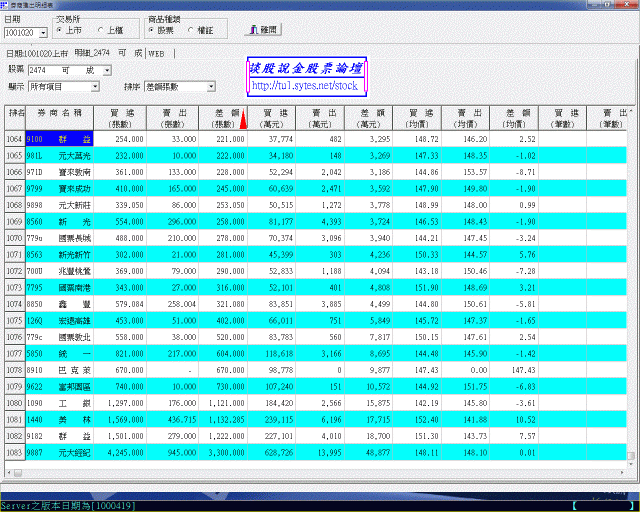
Task: Open the 股票 dropdown showing 2474 可成
Action: 107,70
